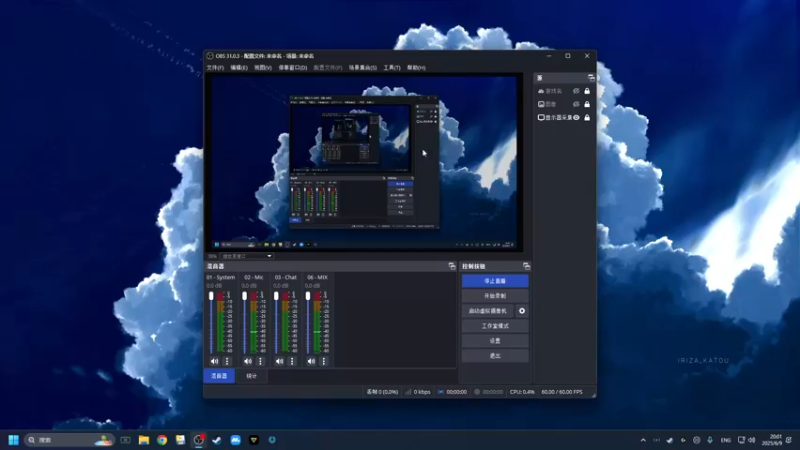Mute the 02 - Mic audio channel
Screen dimensions: 800x450
(x=247, y=361)
